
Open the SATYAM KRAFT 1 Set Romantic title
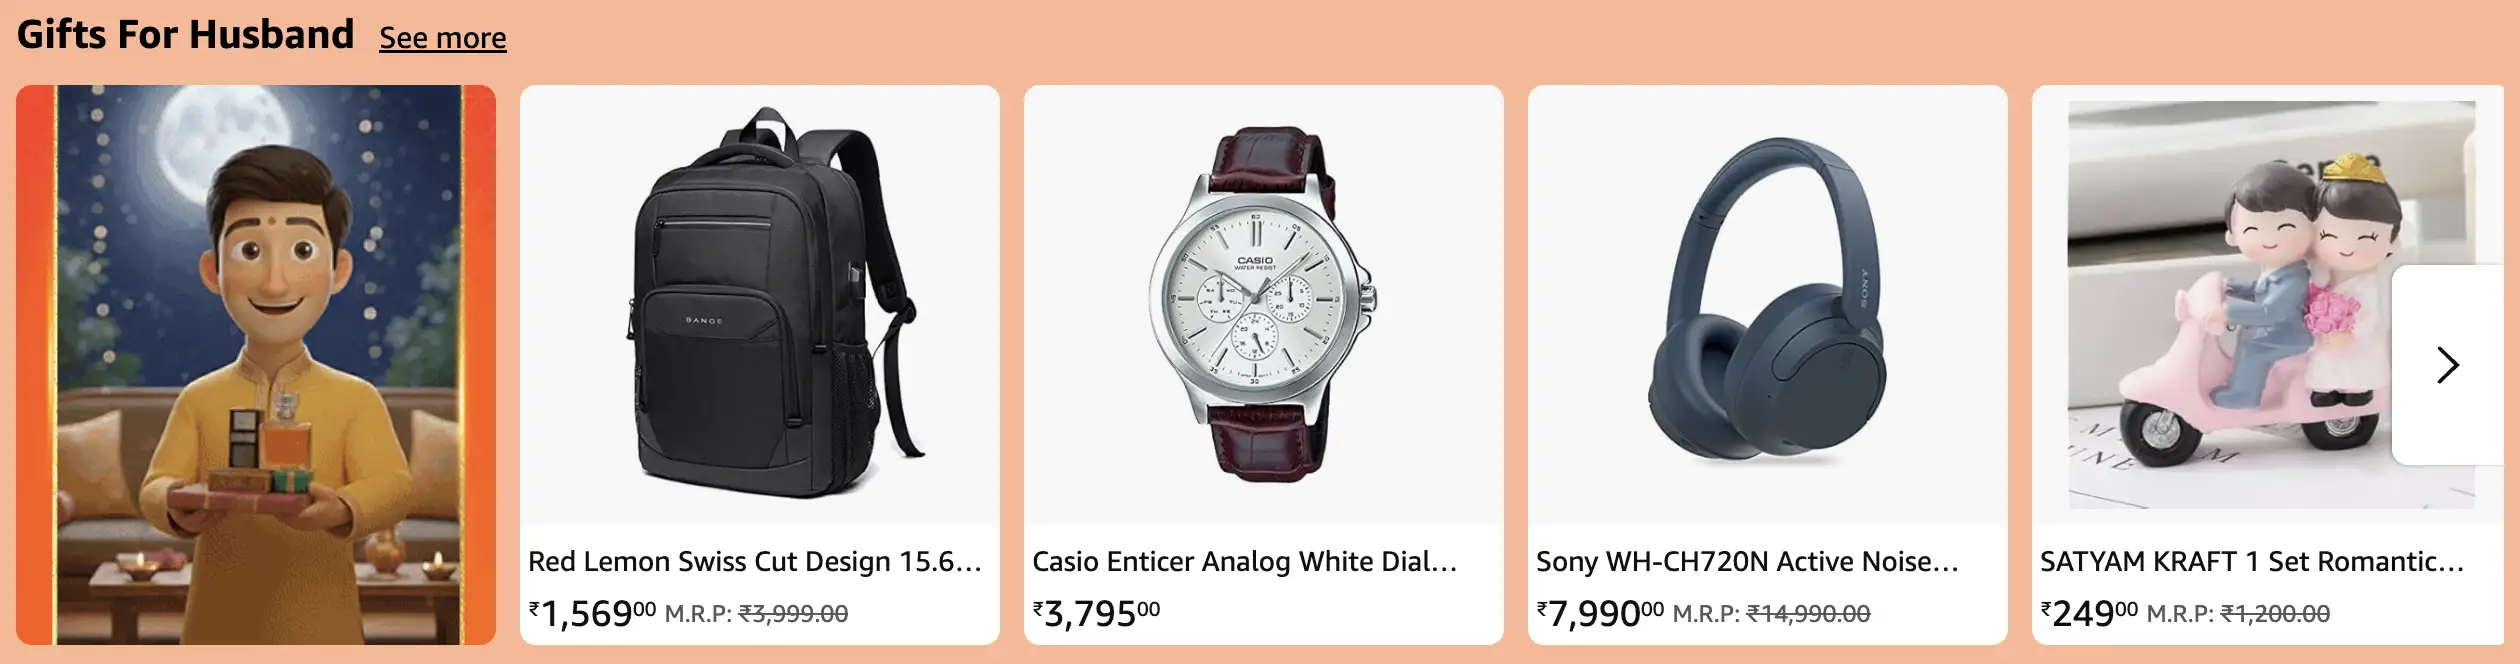(2251, 562)
